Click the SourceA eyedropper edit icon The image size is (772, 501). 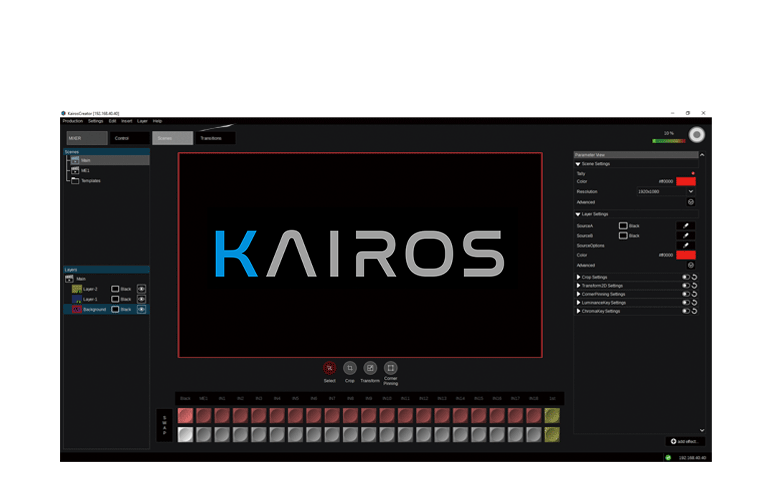coord(686,226)
